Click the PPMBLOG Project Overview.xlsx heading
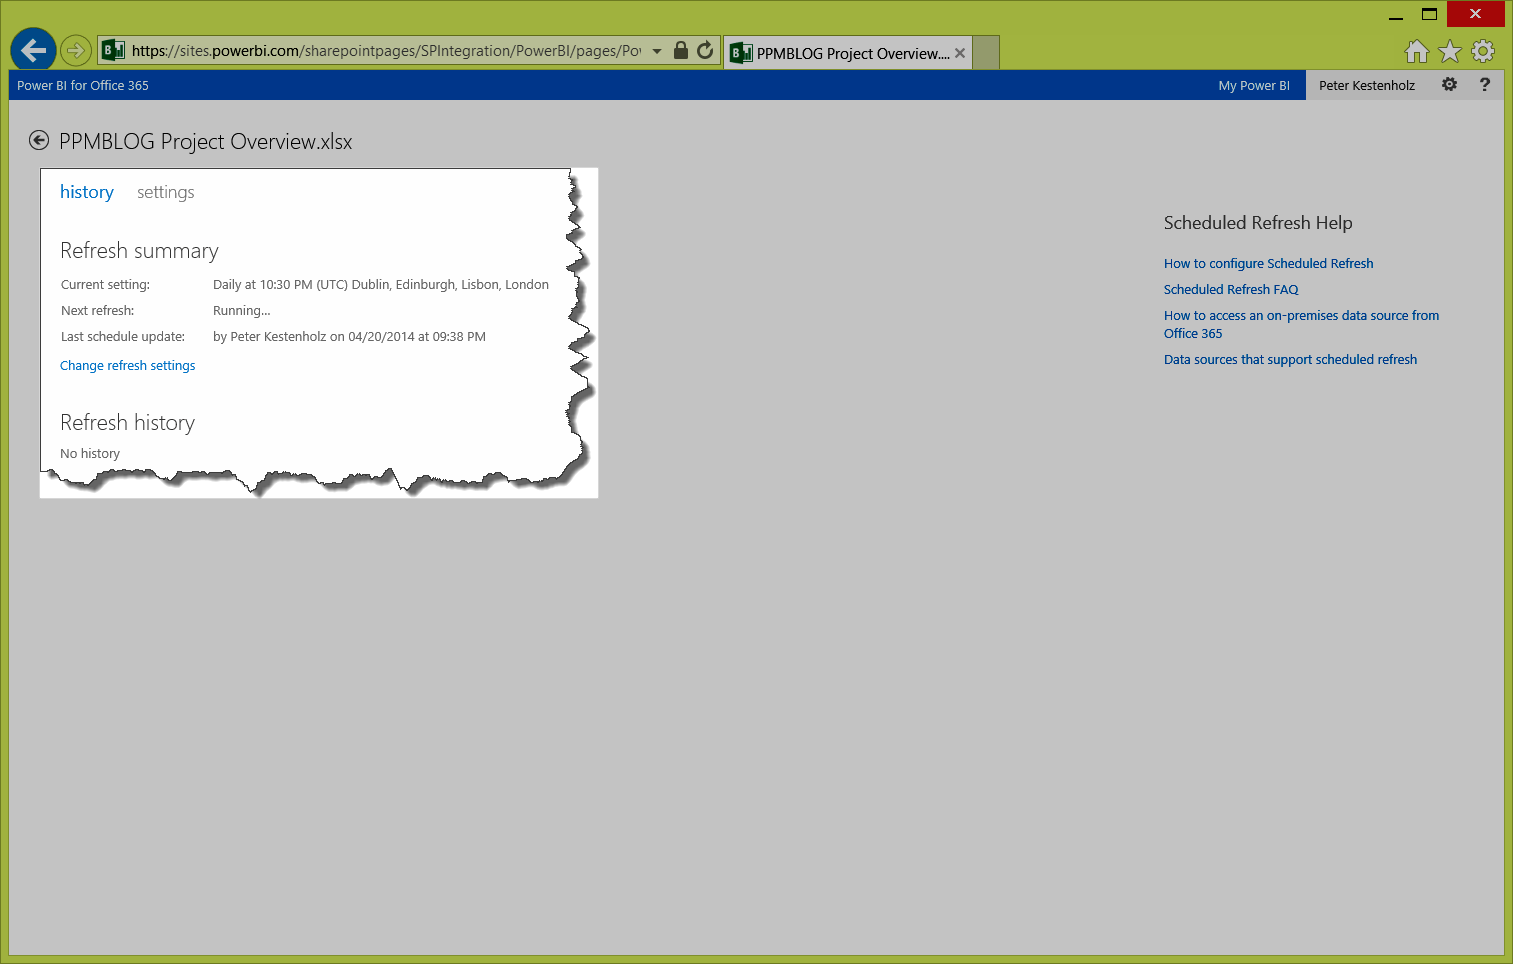1513x964 pixels. tap(206, 141)
